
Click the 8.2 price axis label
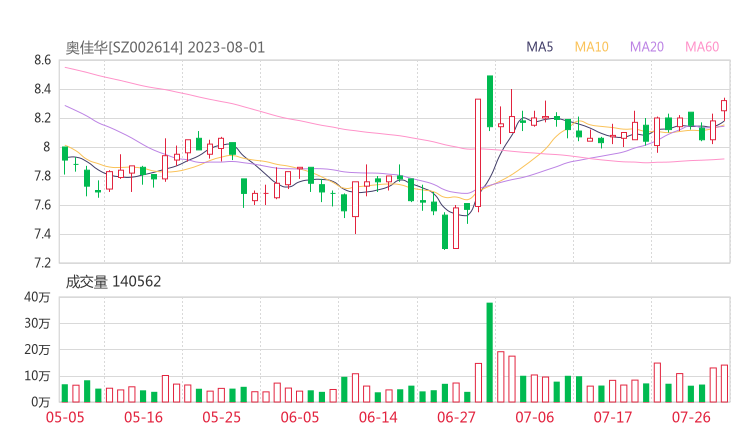41,118
